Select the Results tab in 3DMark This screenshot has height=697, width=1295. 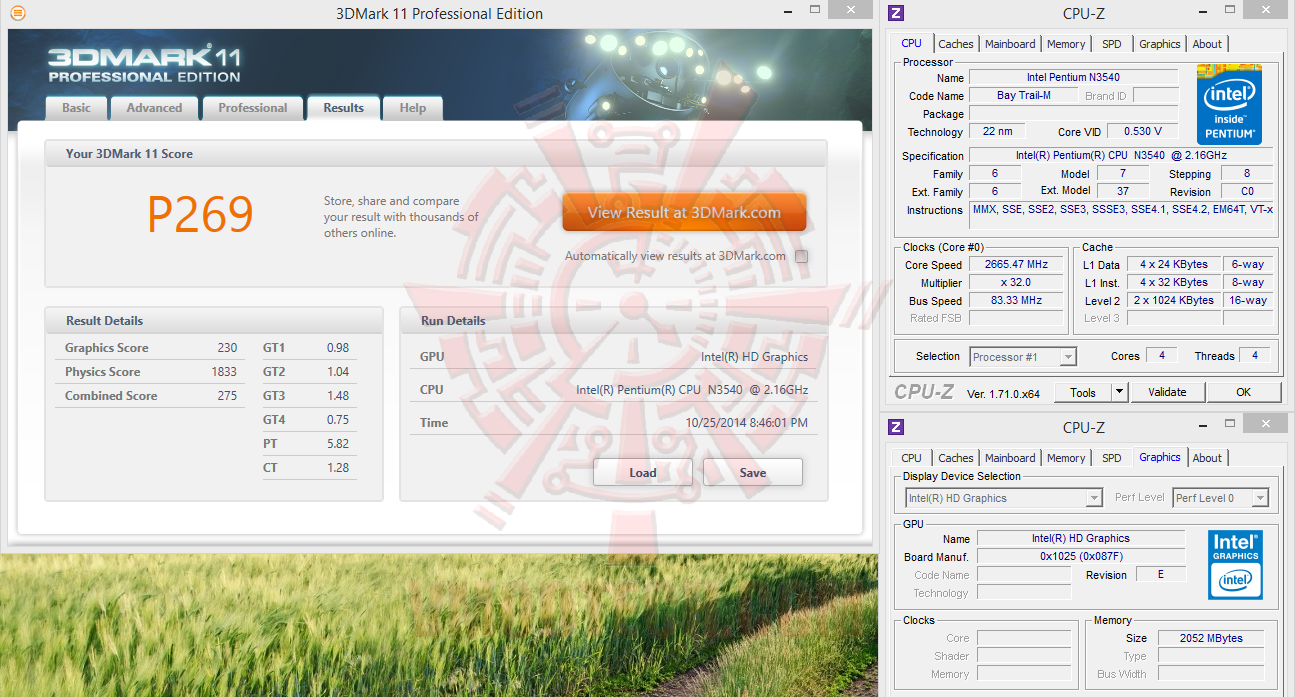[x=343, y=108]
